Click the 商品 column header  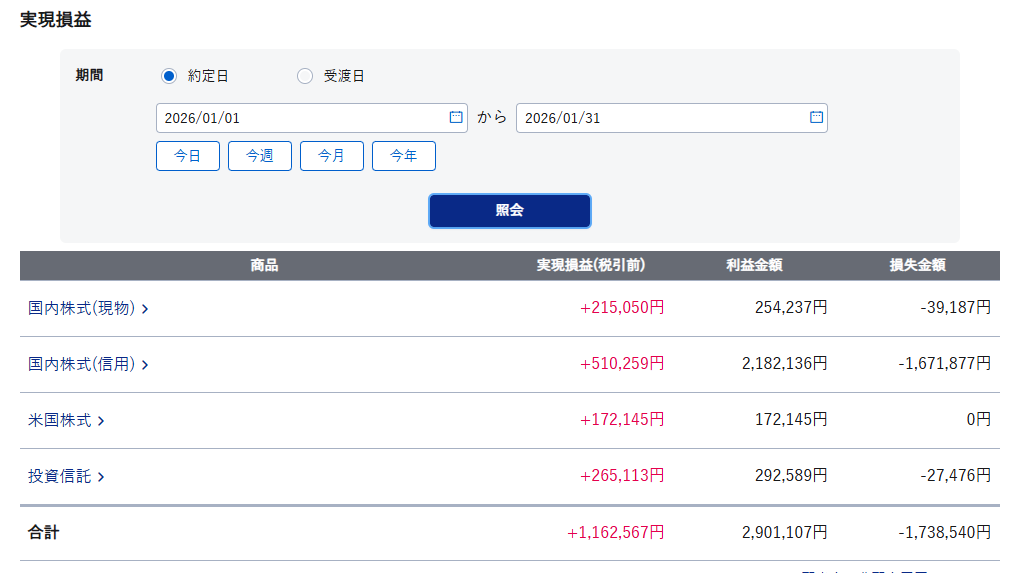(264, 266)
